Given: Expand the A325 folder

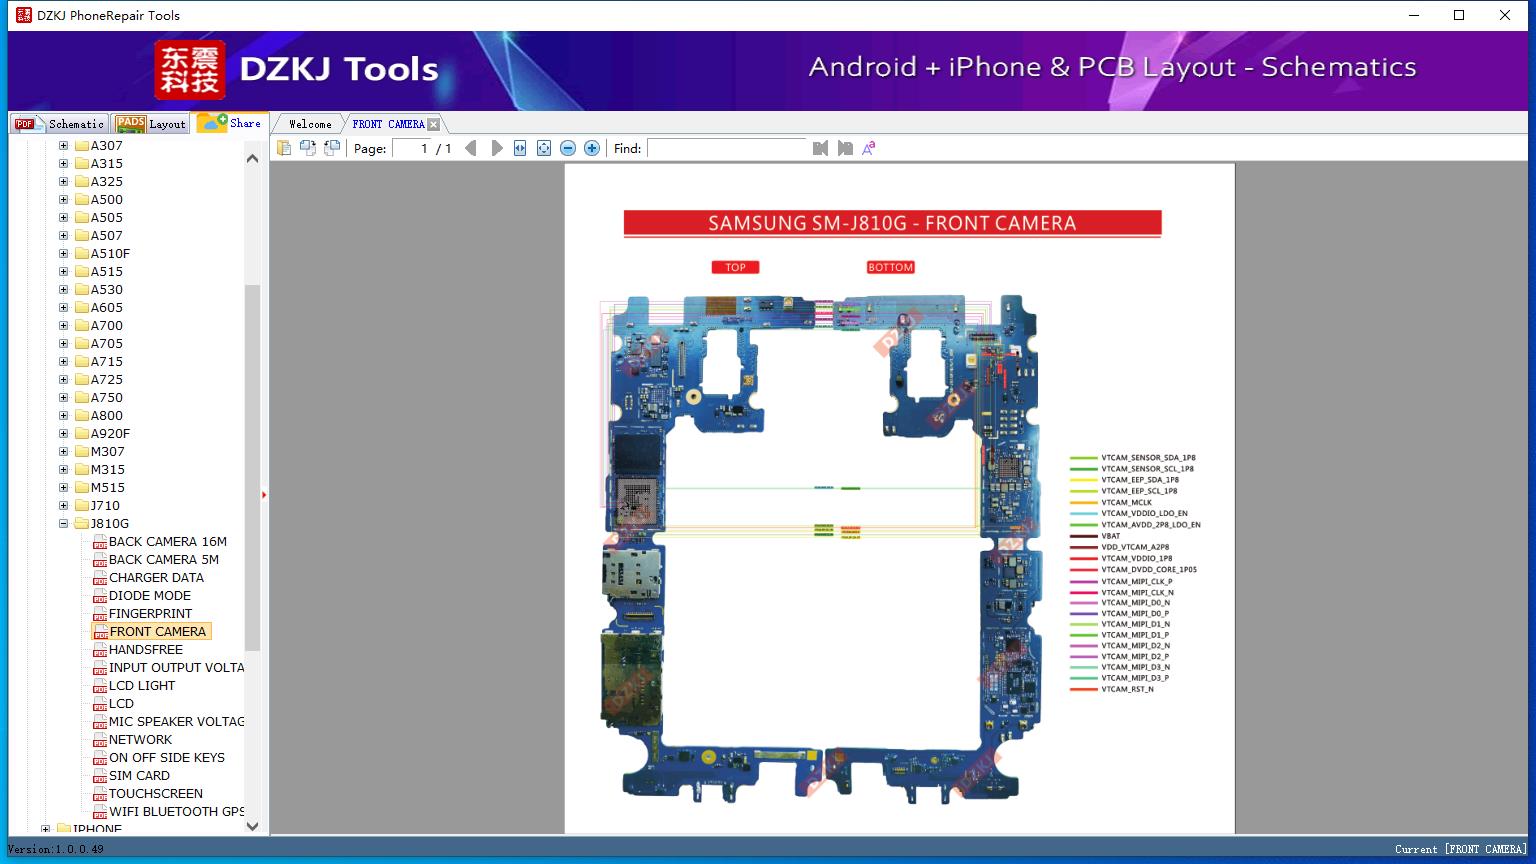Looking at the screenshot, I should pos(63,182).
